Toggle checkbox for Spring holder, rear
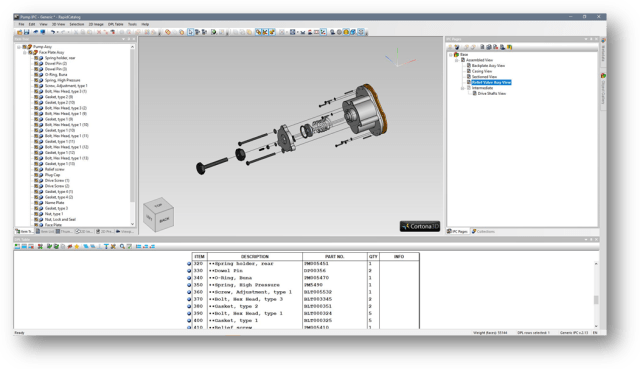The image size is (640, 369). click(36, 58)
